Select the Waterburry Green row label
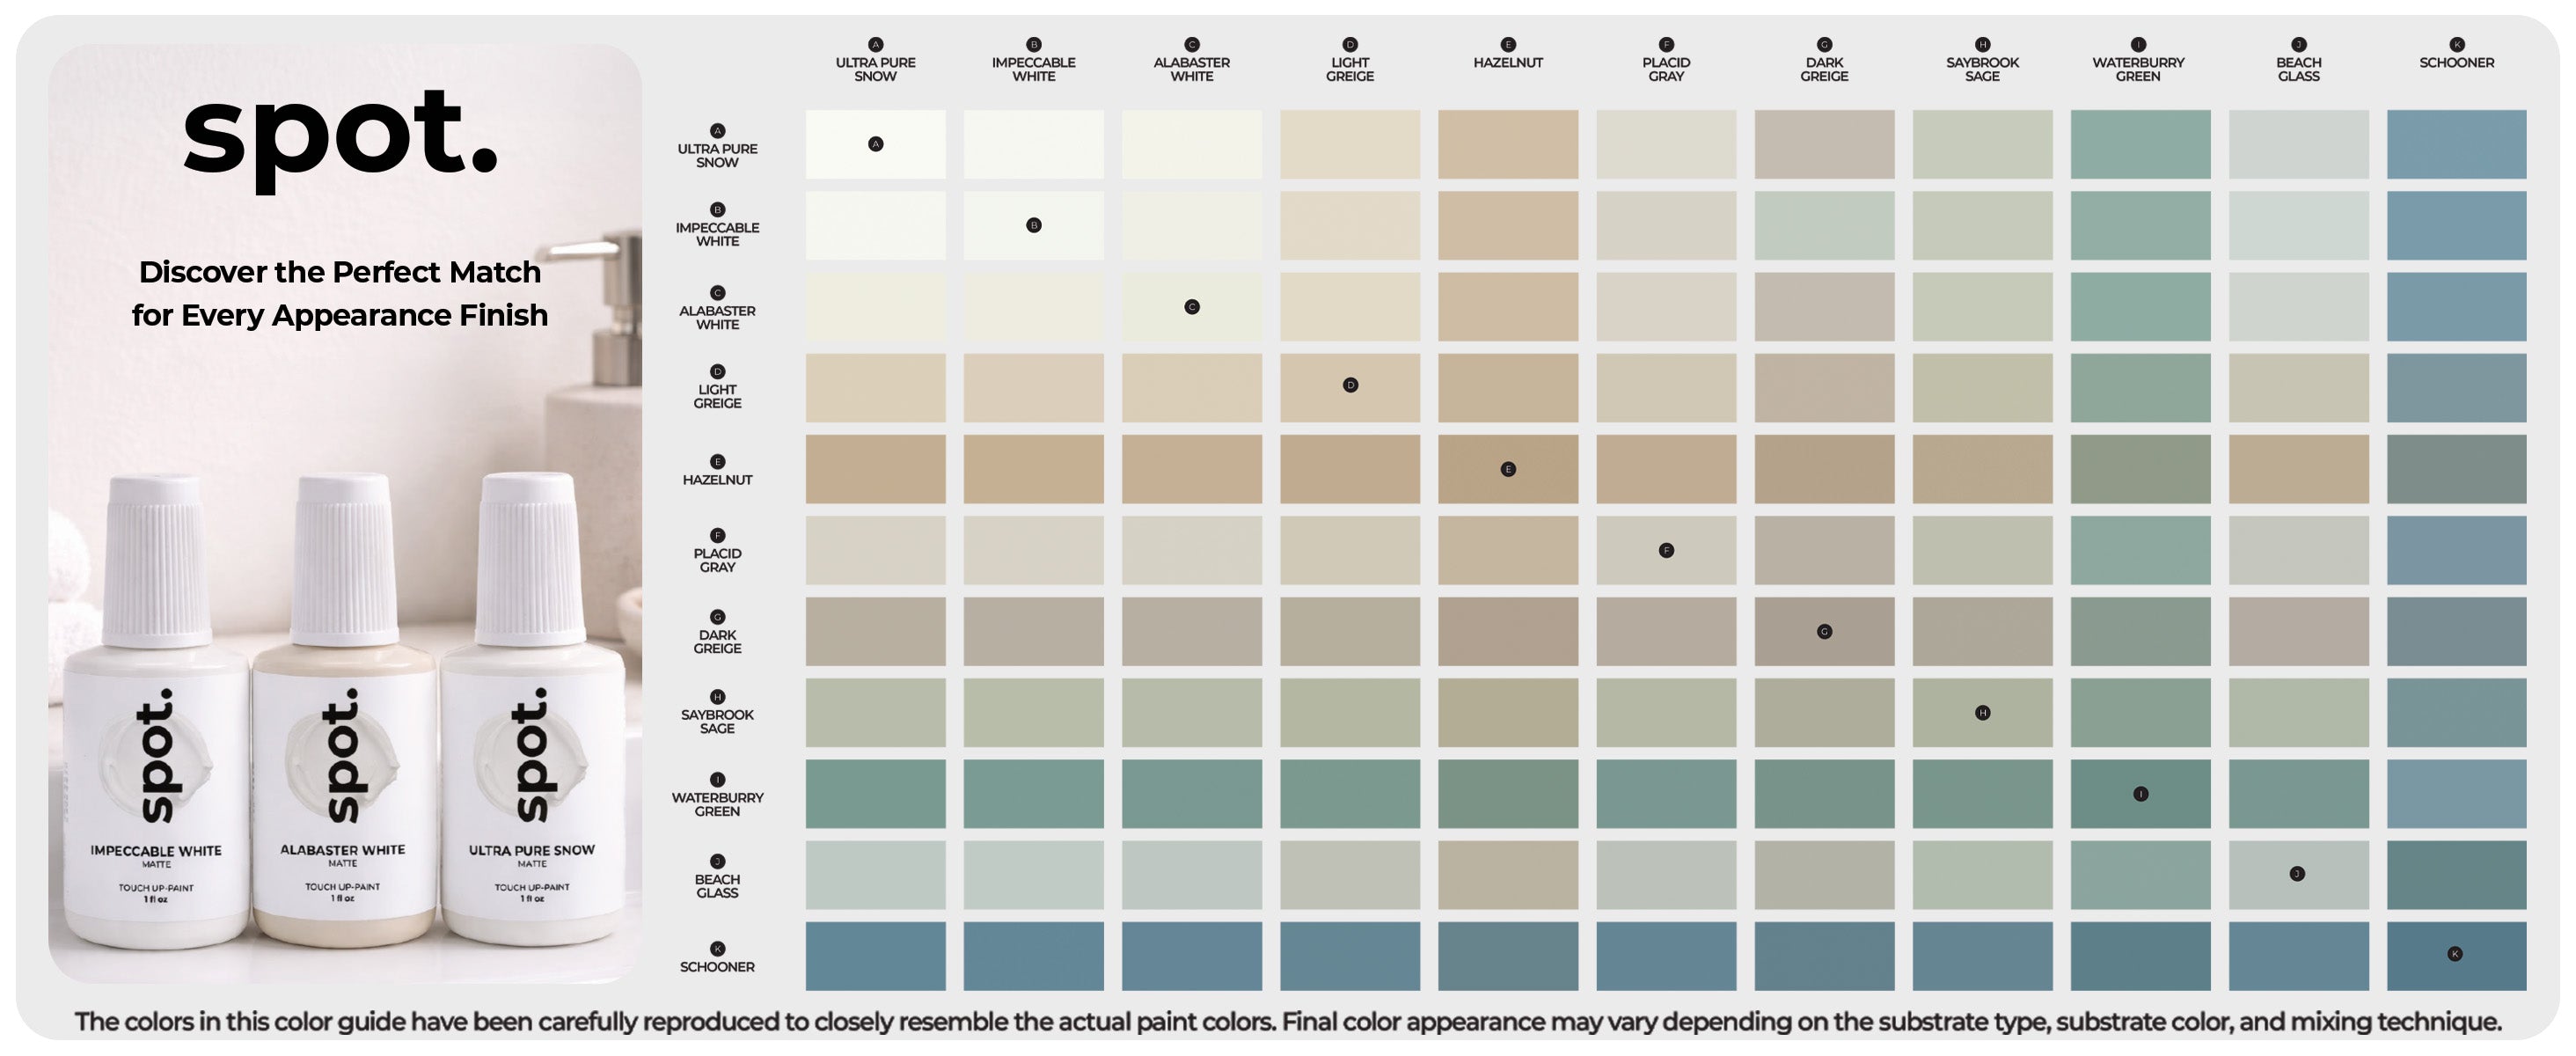The height and width of the screenshot is (1056, 2576). click(x=717, y=804)
